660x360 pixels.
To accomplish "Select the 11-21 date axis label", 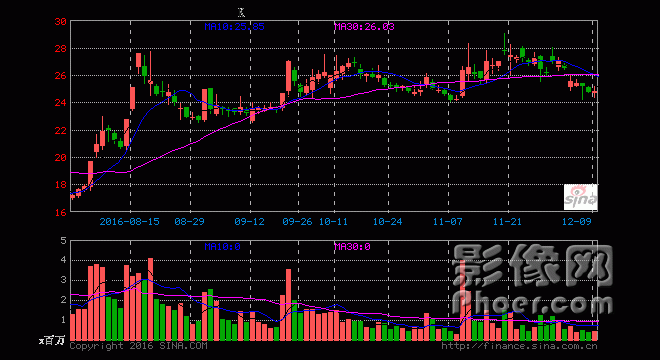I will (x=507, y=221).
